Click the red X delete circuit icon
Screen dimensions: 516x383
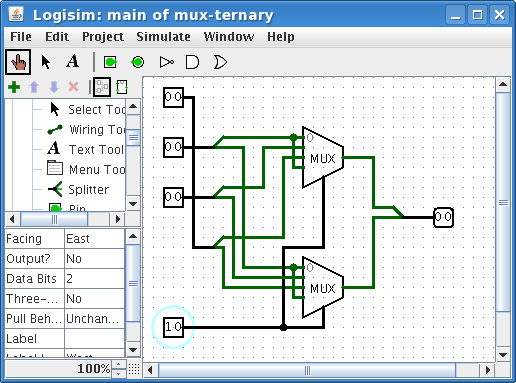pos(73,87)
